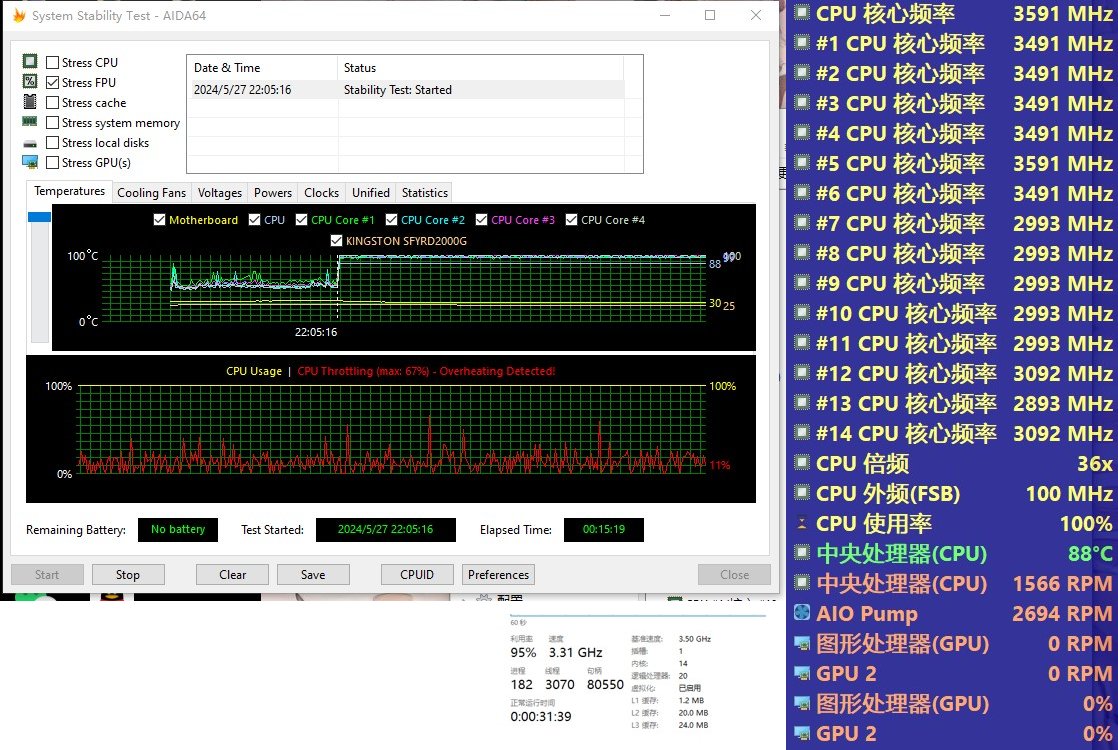
Task: Click the Elapsed Time value 00:15:19
Action: pos(603,530)
